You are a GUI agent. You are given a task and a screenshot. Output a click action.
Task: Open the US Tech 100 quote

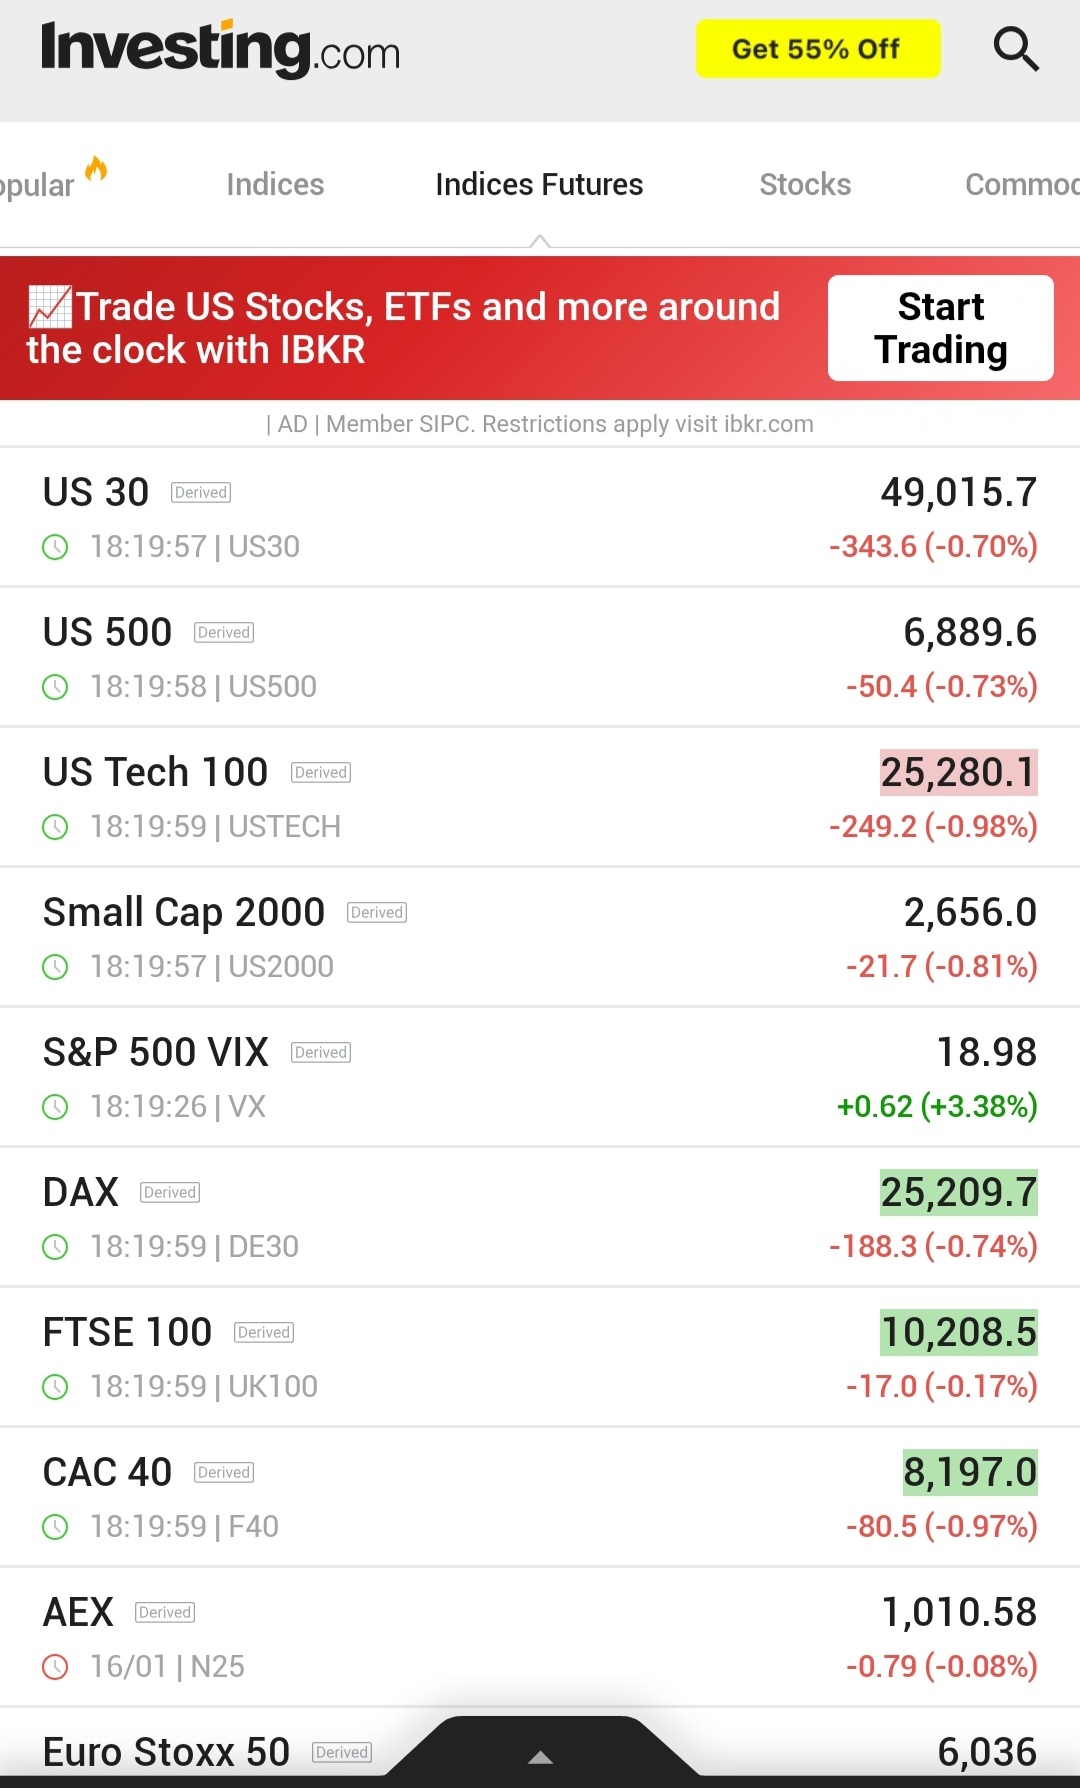coord(156,772)
